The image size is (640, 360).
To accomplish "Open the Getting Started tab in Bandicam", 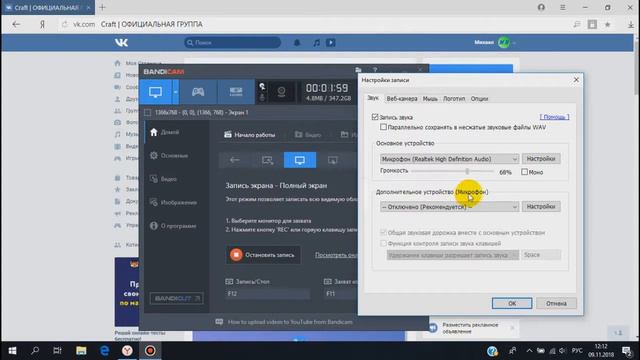I will [x=250, y=135].
